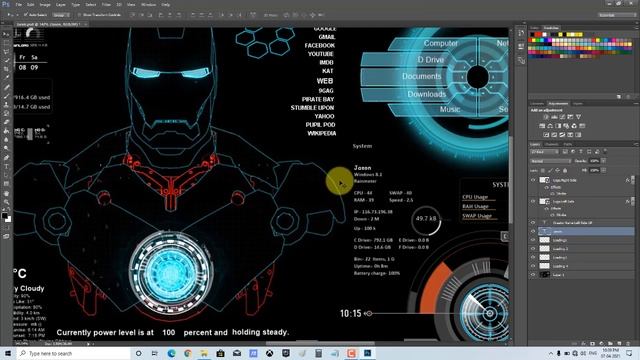Screen dimensions: 640x360
Task: Open the Auto-Select Group dropdown
Action: pos(61,15)
